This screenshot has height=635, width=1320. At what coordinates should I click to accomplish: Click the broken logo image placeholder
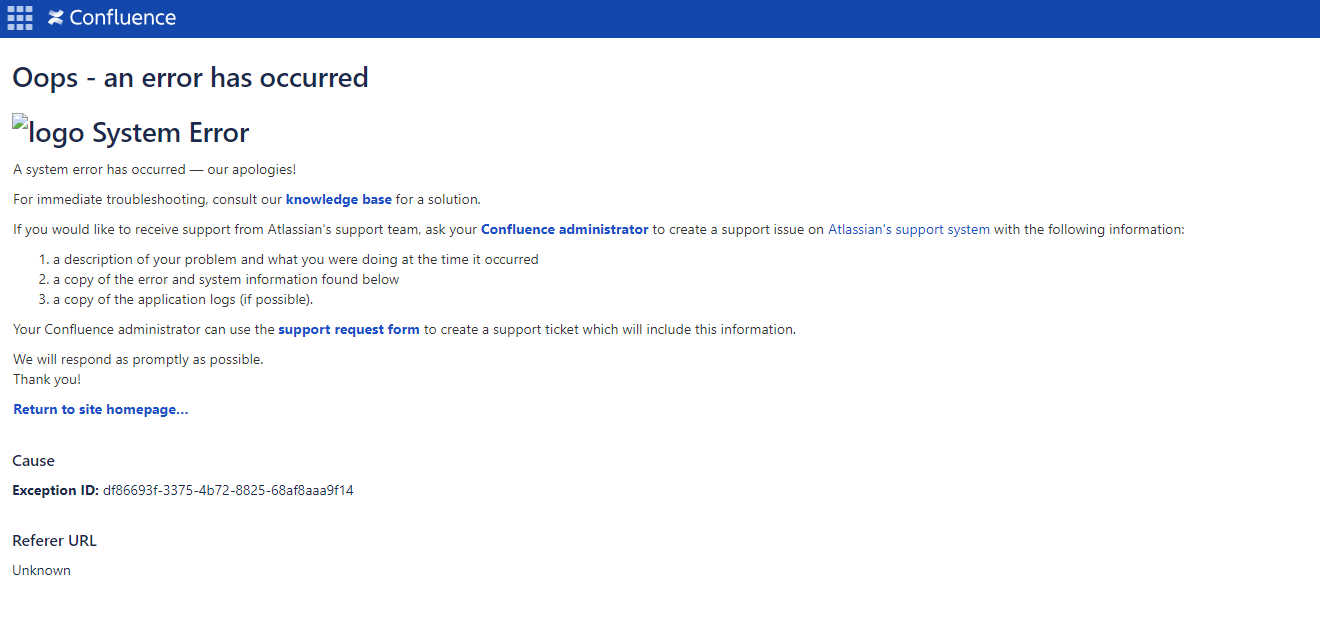pyautogui.click(x=49, y=131)
